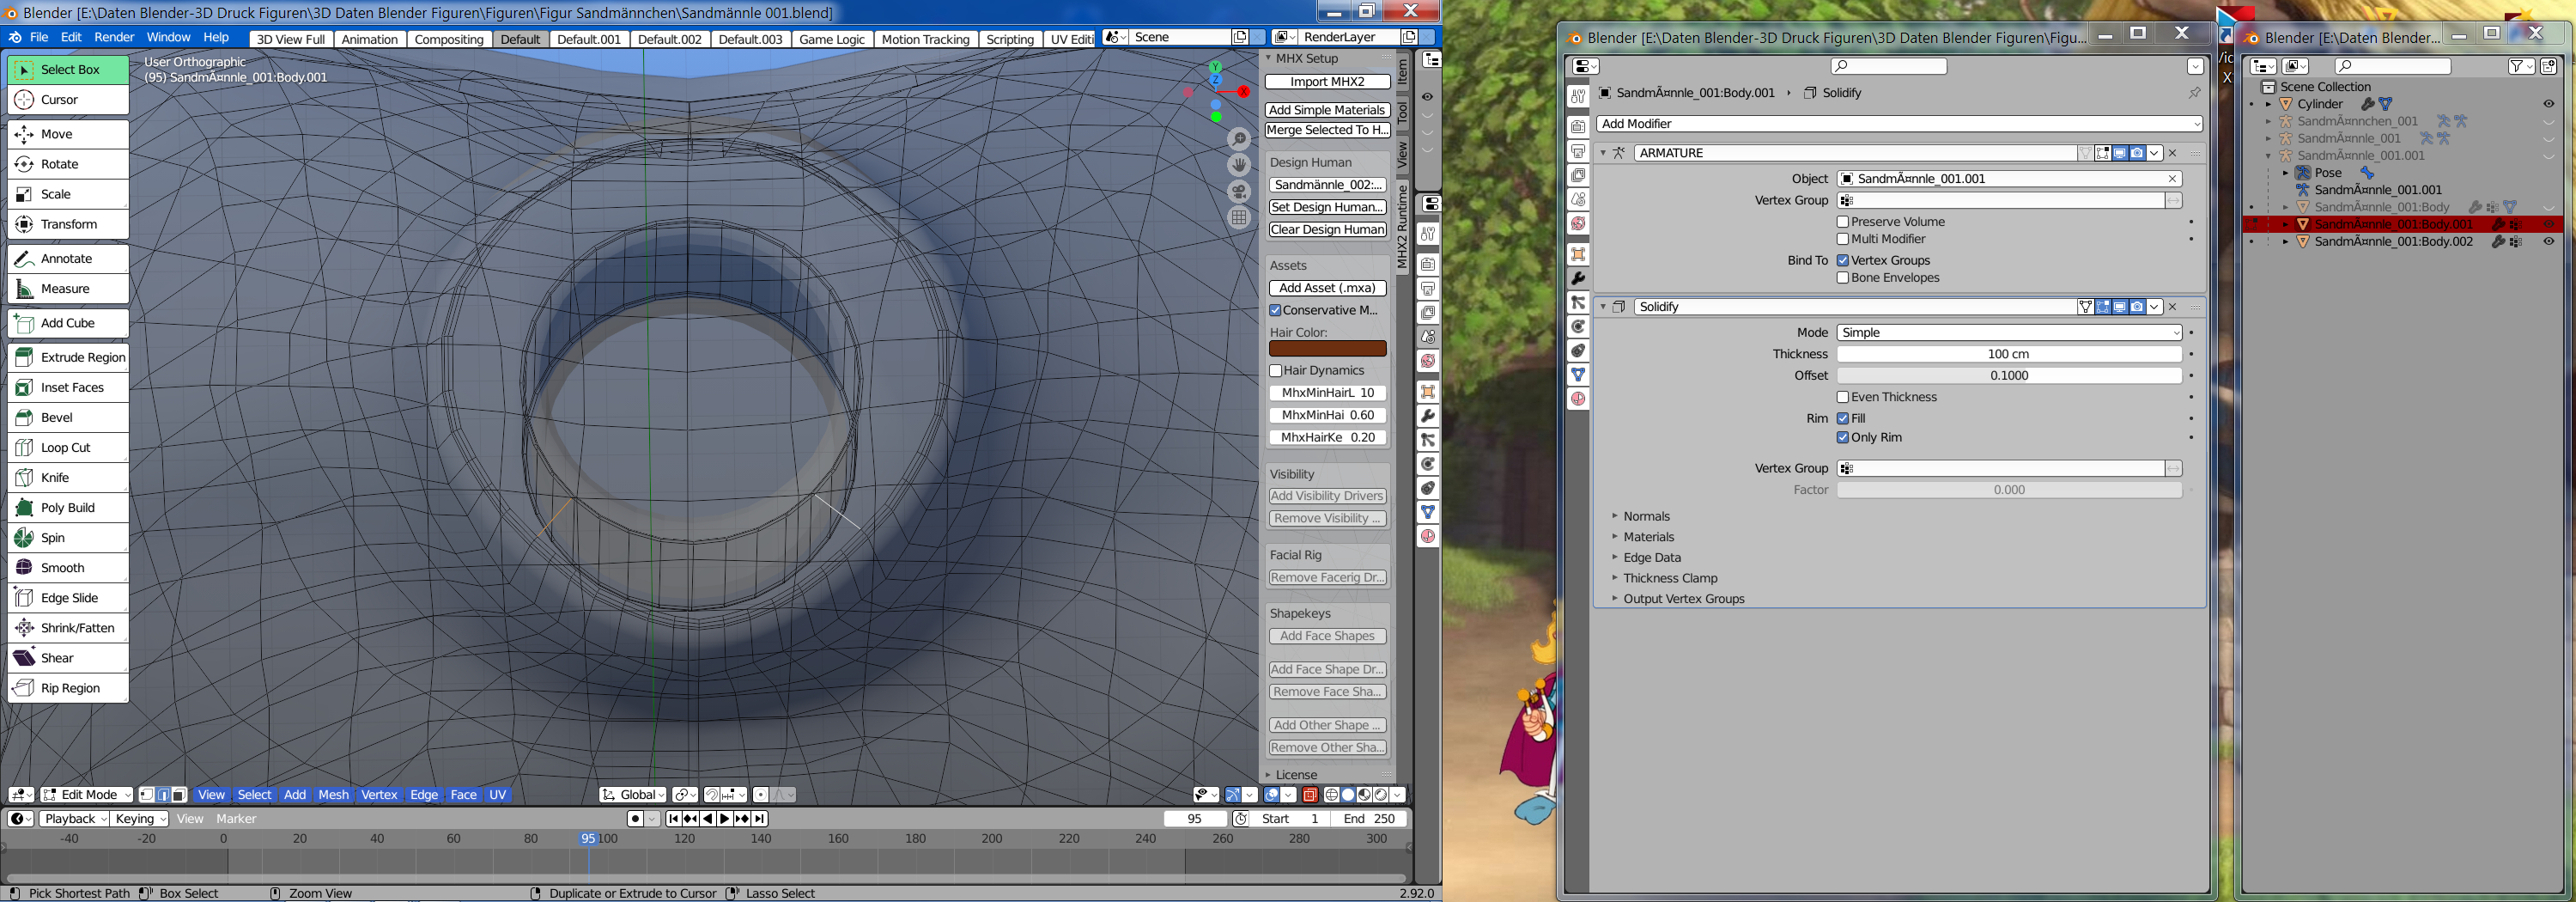Uncheck the Only Rim option
The height and width of the screenshot is (902, 2576).
click(x=1843, y=437)
